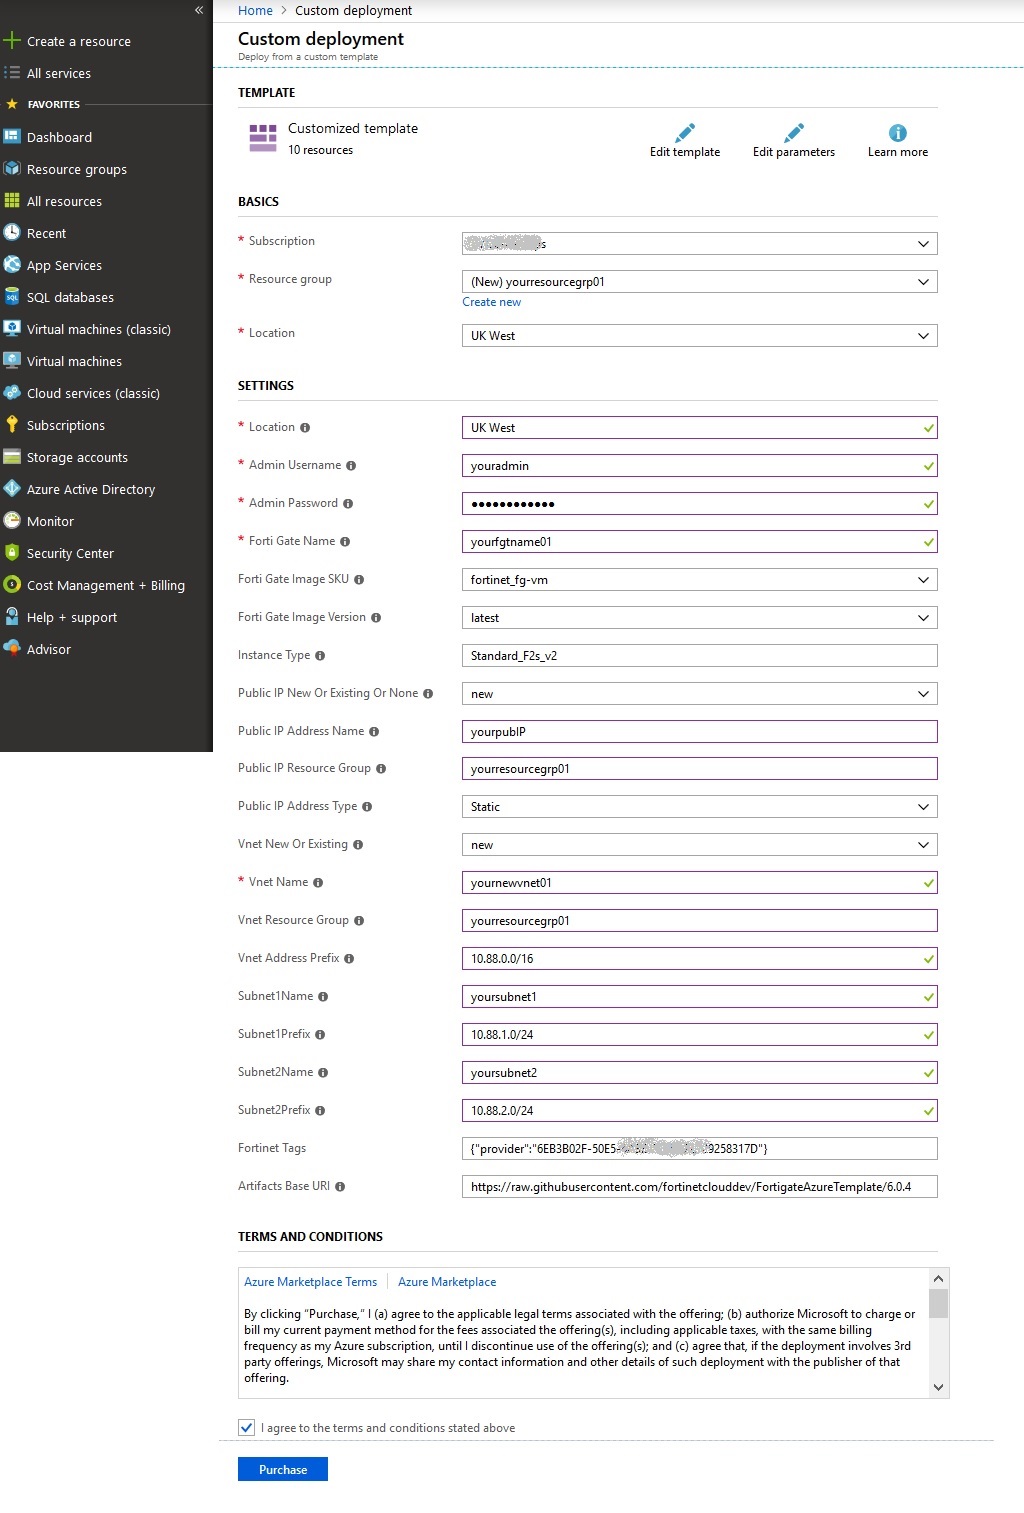Click the terms box scrollbar down arrow
Viewport: 1024px width, 1513px height.
pos(938,1387)
